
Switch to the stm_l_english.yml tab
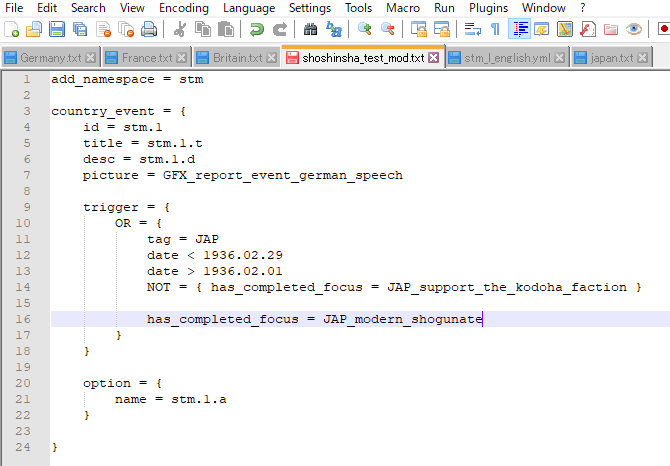pyautogui.click(x=507, y=58)
